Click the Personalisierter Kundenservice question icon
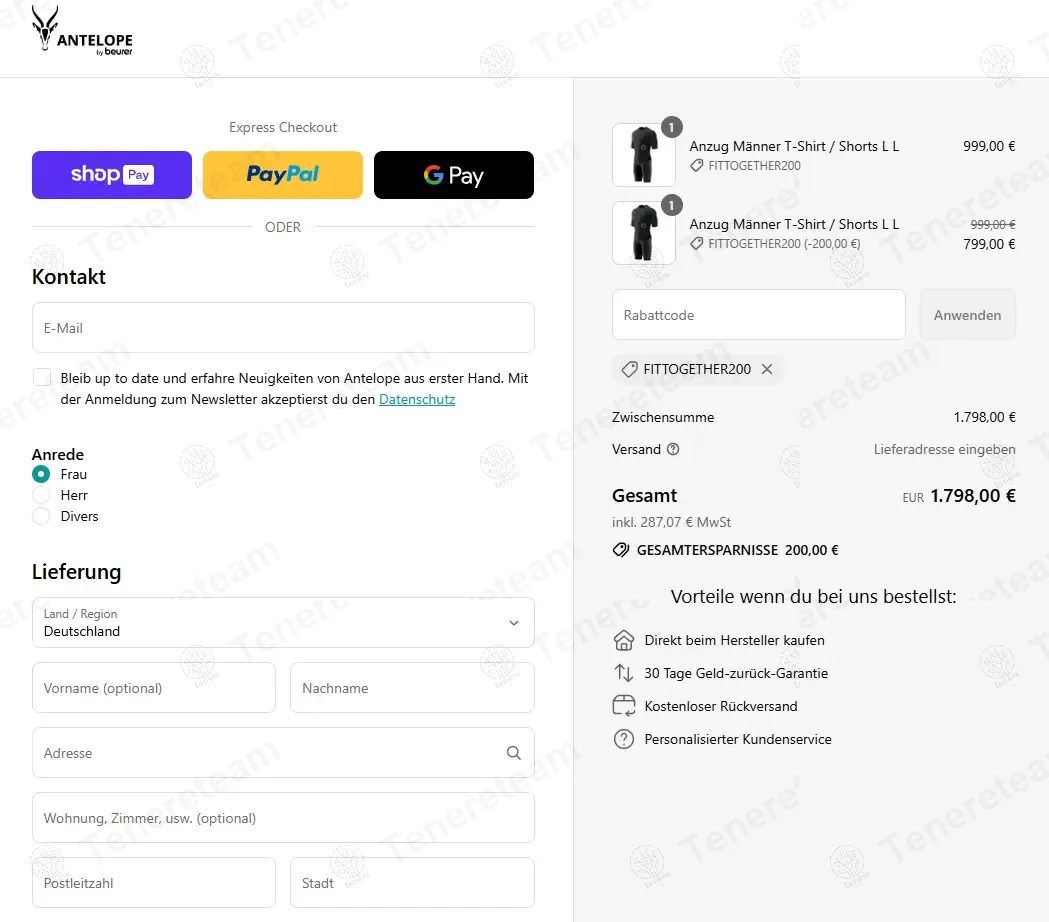This screenshot has width=1049, height=922. pos(624,739)
